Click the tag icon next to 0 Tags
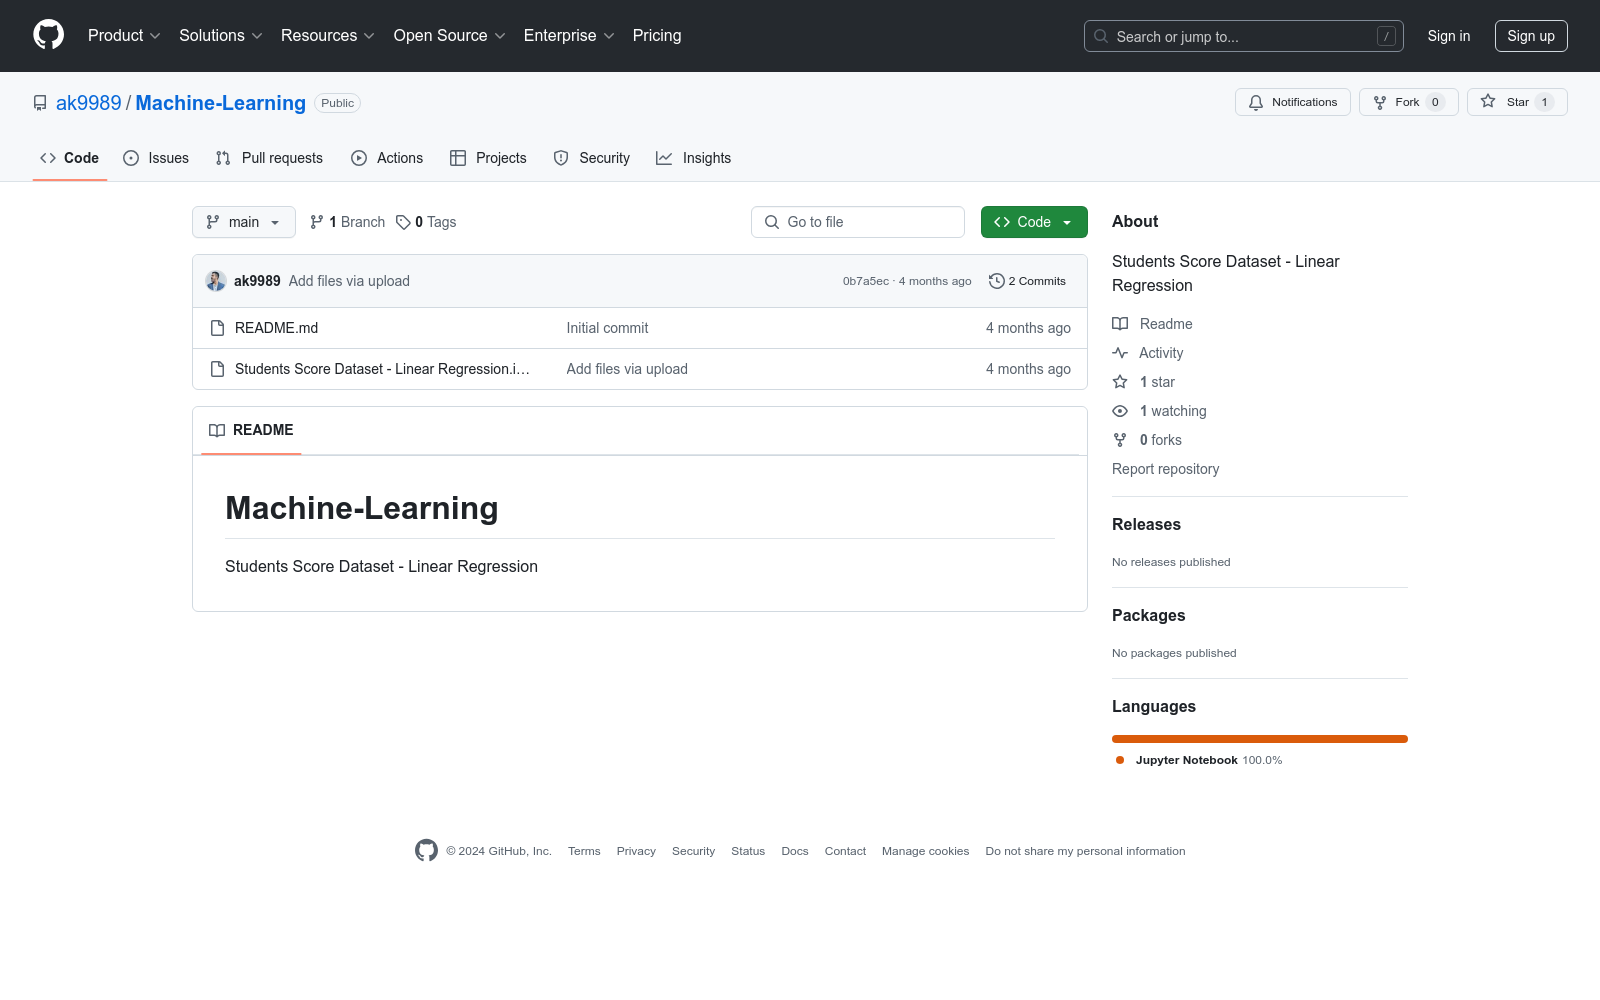This screenshot has height=1000, width=1600. pos(403,222)
